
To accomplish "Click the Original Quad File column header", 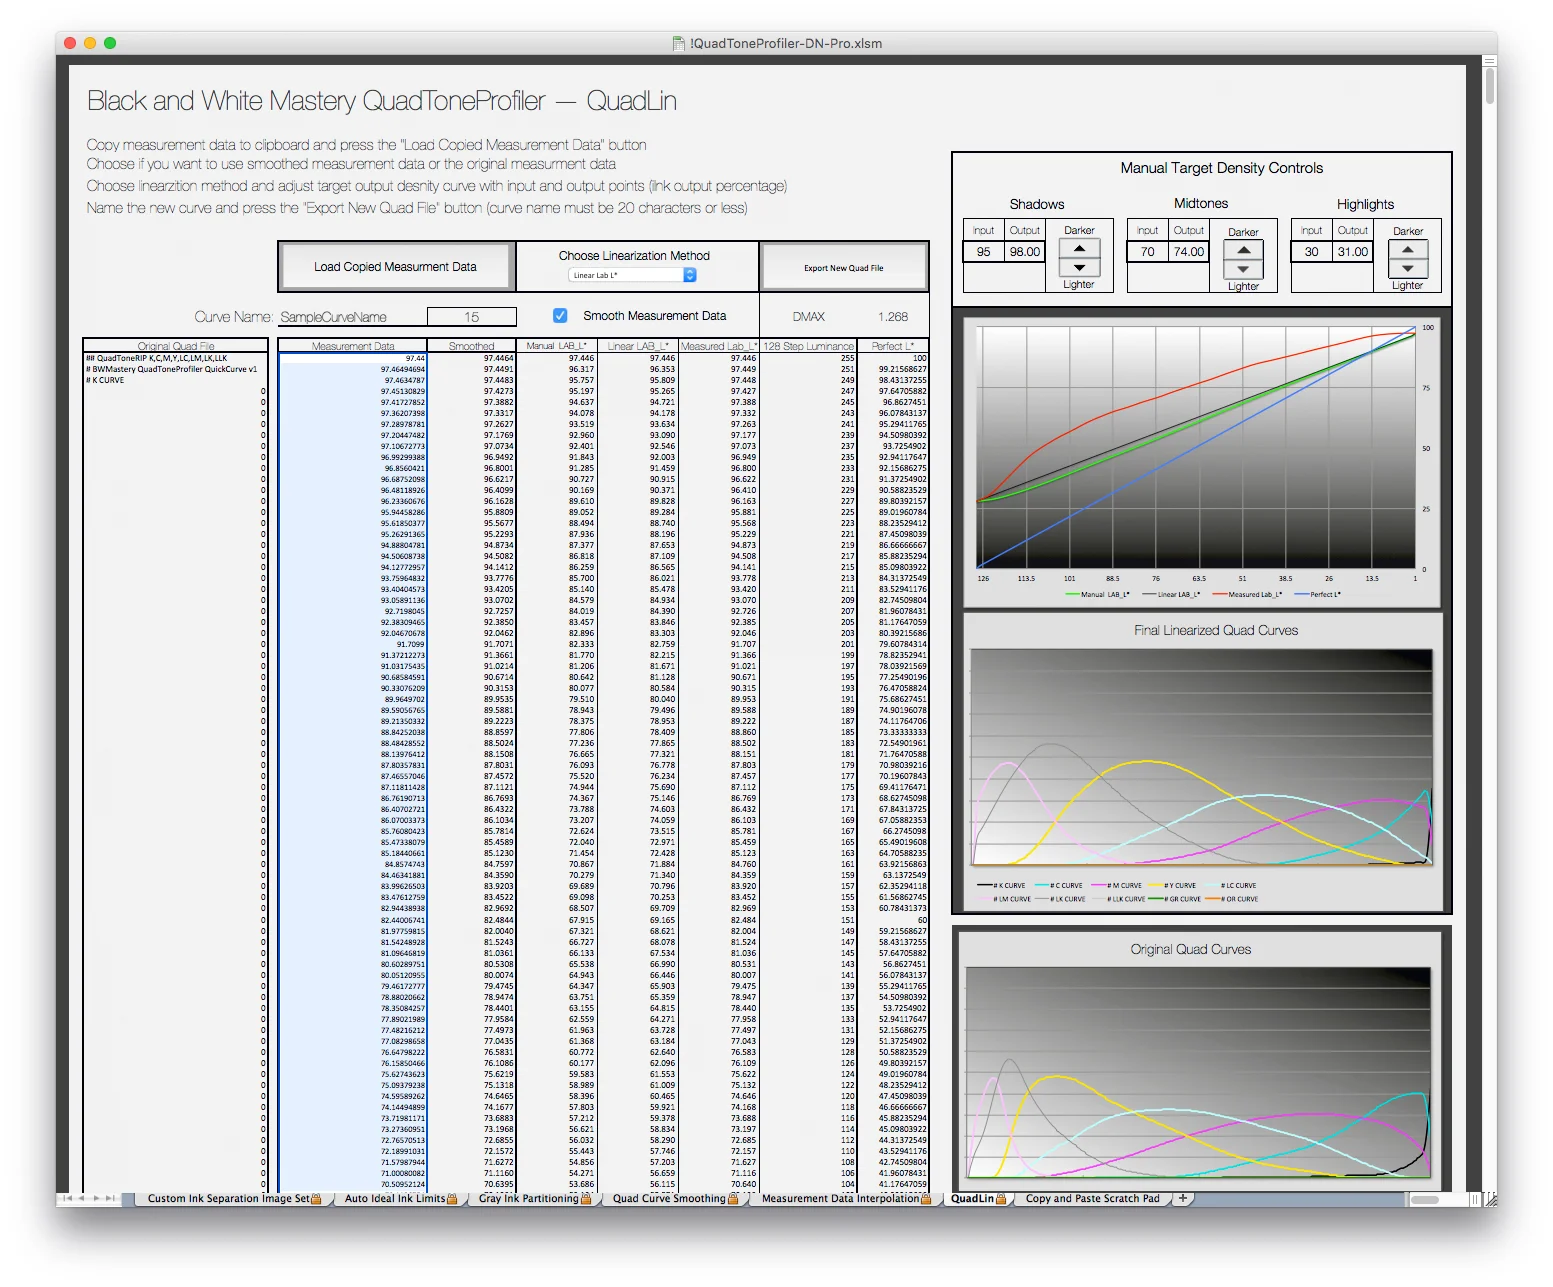I will click(175, 346).
